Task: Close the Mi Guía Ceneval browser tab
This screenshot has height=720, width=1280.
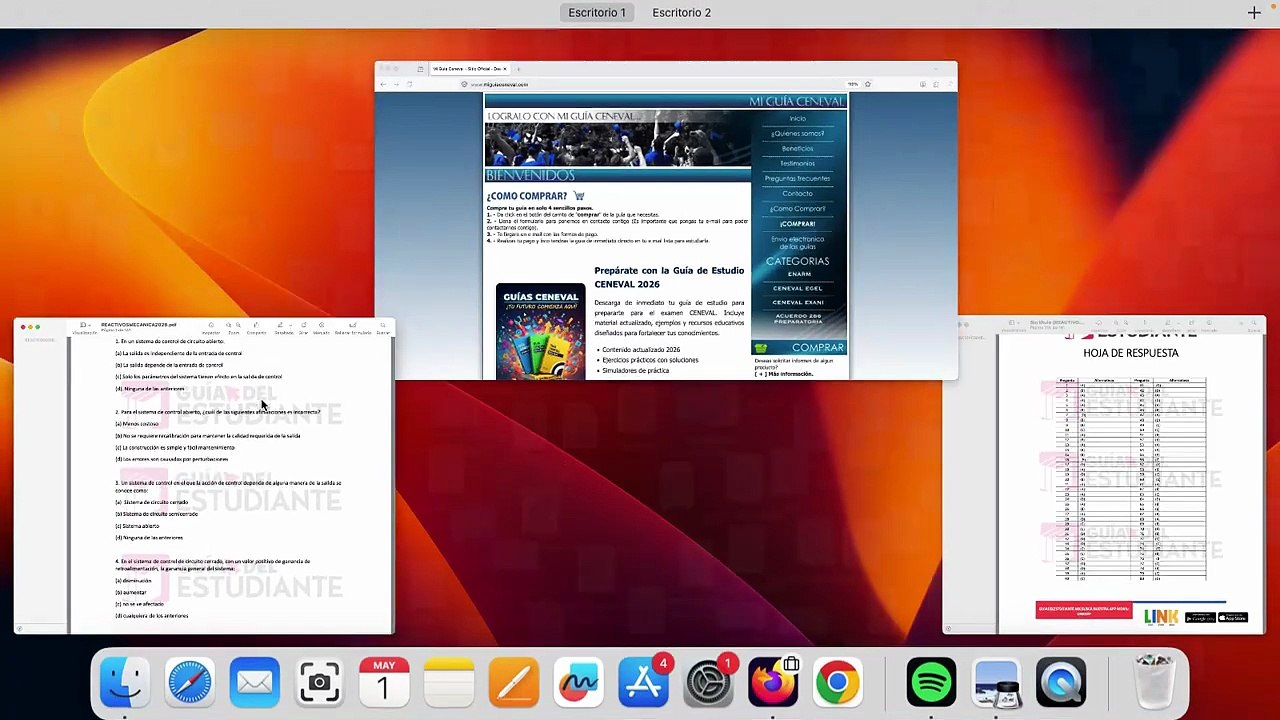Action: coord(505,69)
